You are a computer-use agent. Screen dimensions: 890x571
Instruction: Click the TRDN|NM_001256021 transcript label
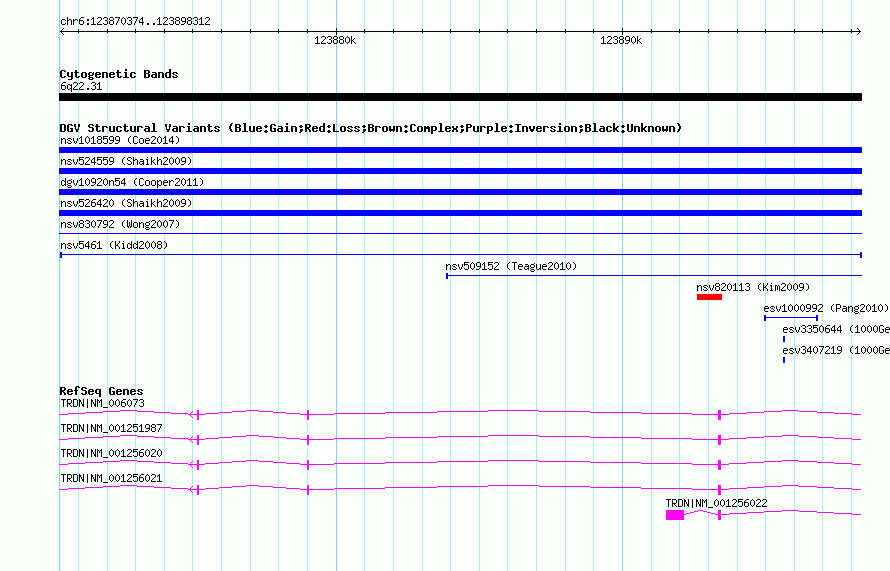(111, 478)
